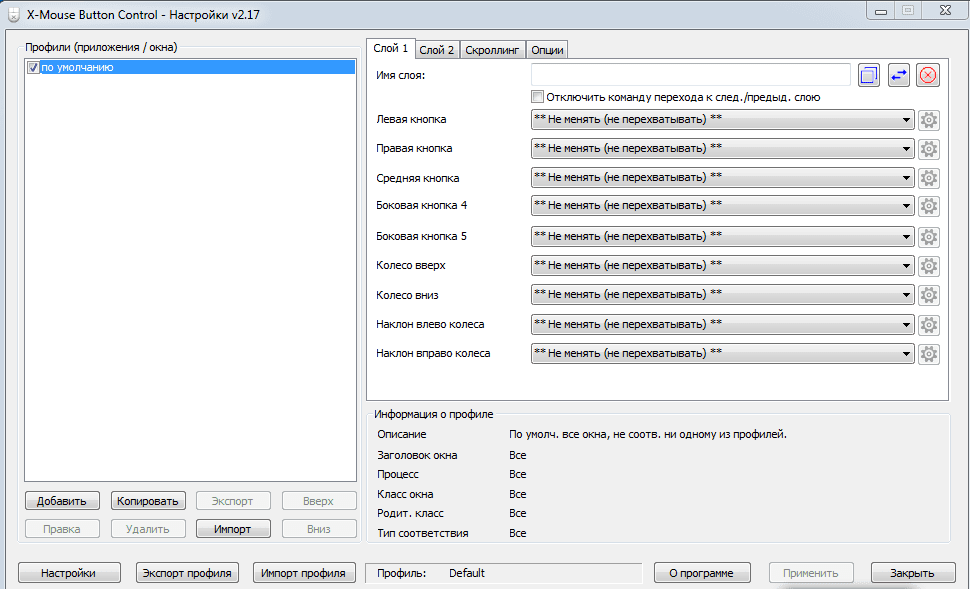Expand the Правая кнопка dropdown
This screenshot has height=589, width=970.
[x=906, y=149]
